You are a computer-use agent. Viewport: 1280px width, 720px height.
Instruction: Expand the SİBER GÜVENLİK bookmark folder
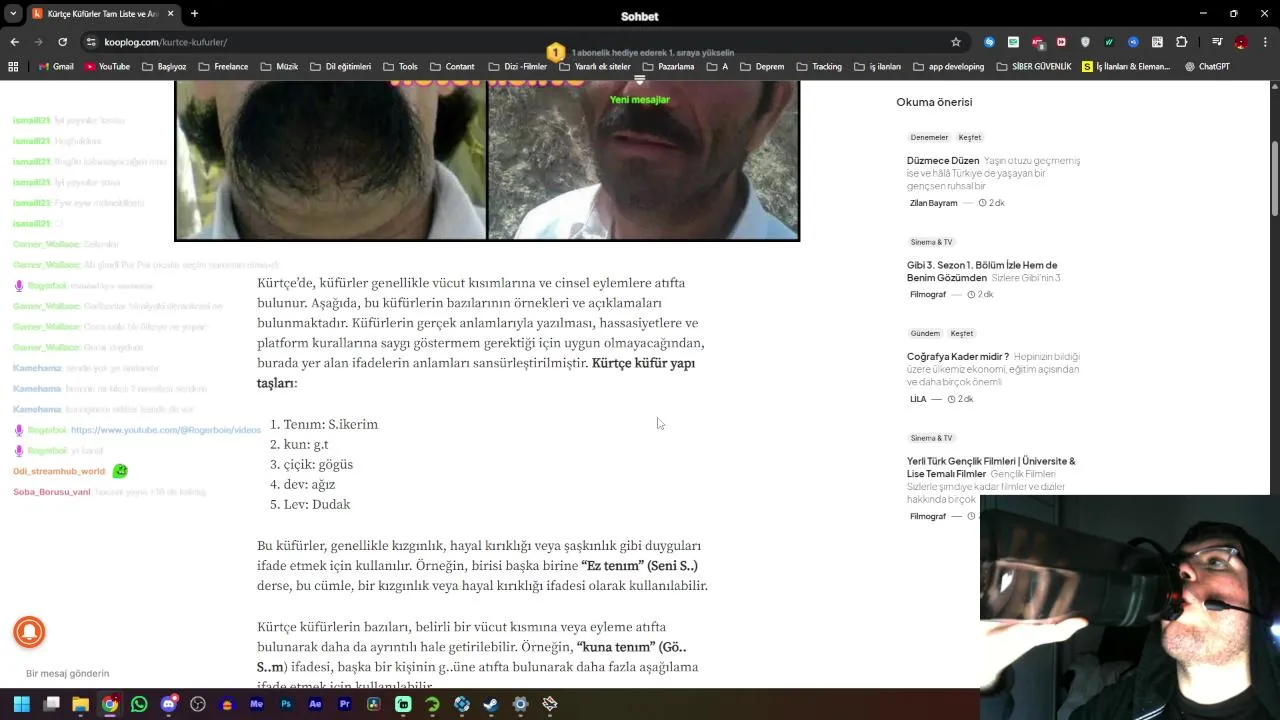[1033, 67]
